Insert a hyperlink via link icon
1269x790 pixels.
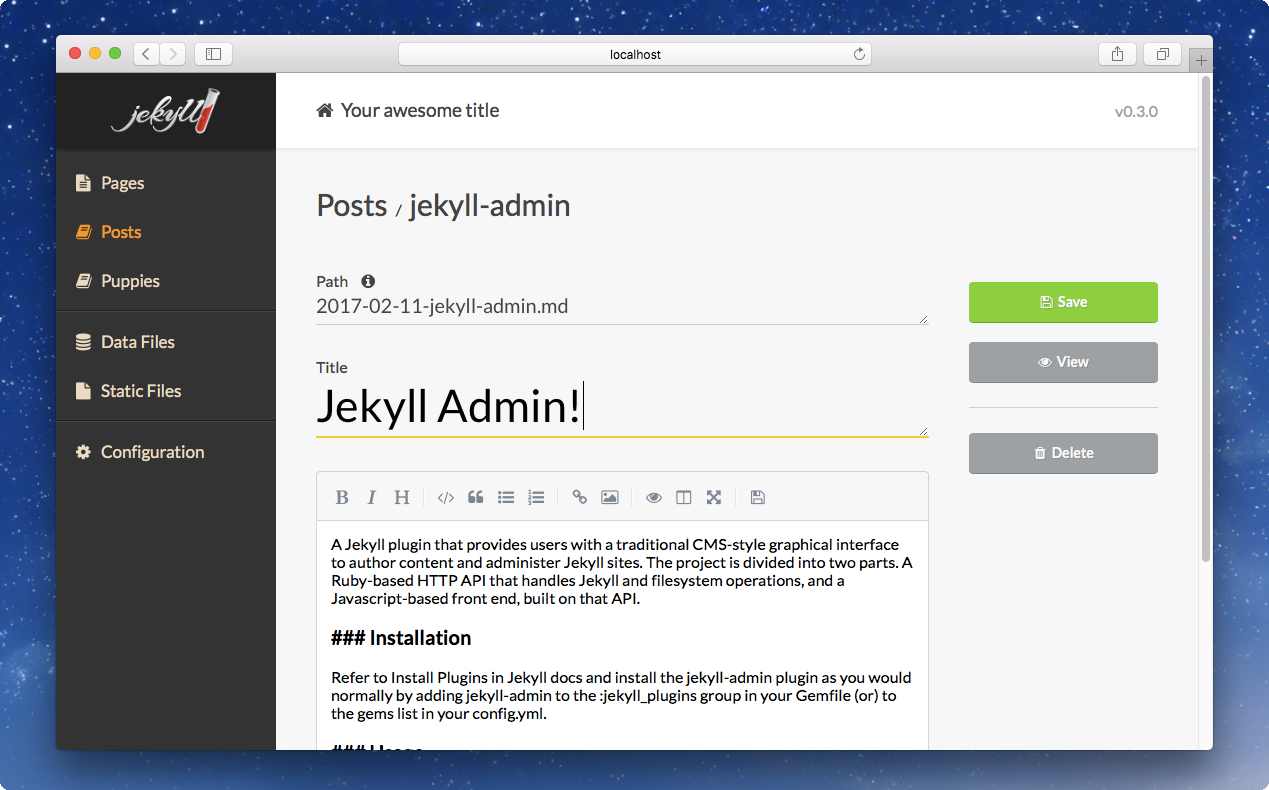click(x=579, y=497)
